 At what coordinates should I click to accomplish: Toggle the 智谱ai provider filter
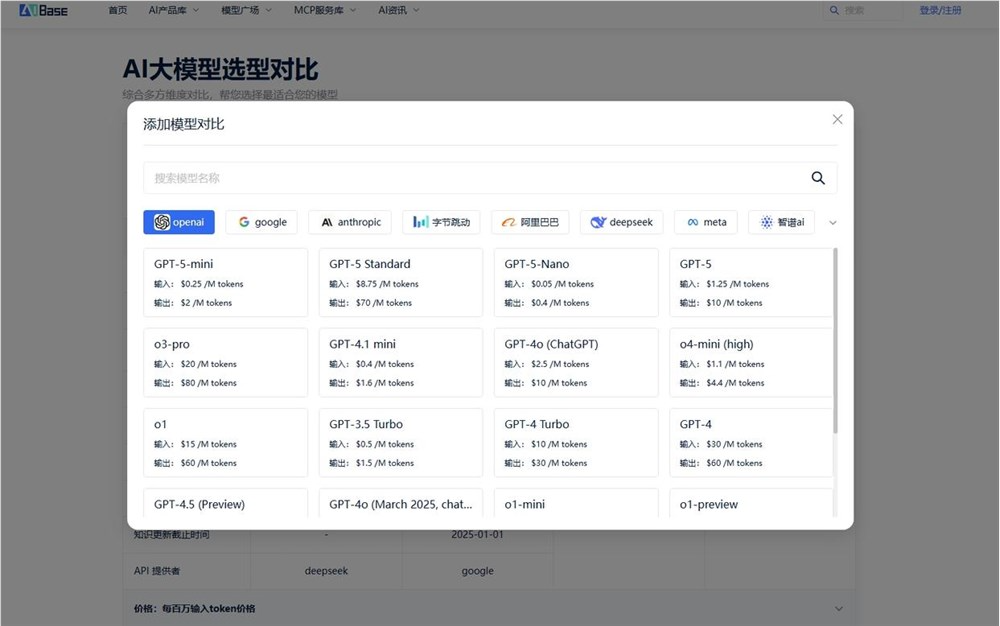pyautogui.click(x=766, y=222)
